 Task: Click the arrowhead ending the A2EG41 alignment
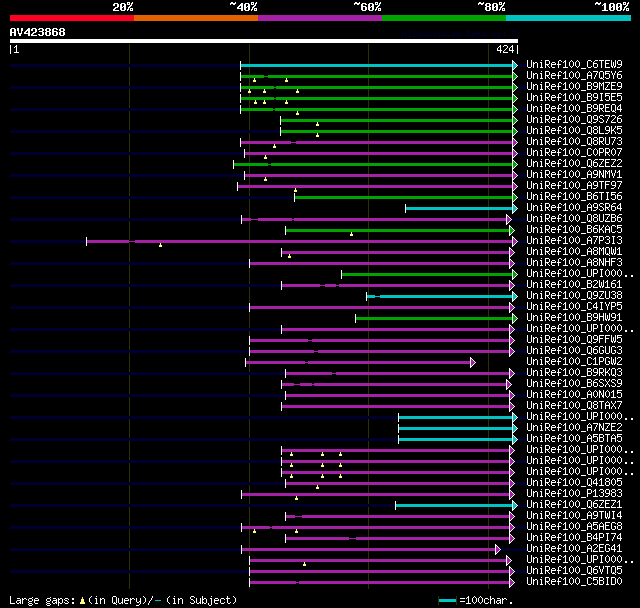coord(498,550)
